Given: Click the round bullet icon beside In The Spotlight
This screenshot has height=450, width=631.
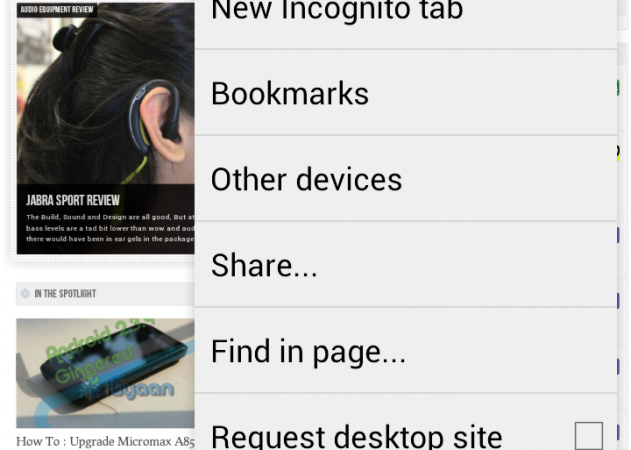Looking at the screenshot, I should [x=25, y=293].
